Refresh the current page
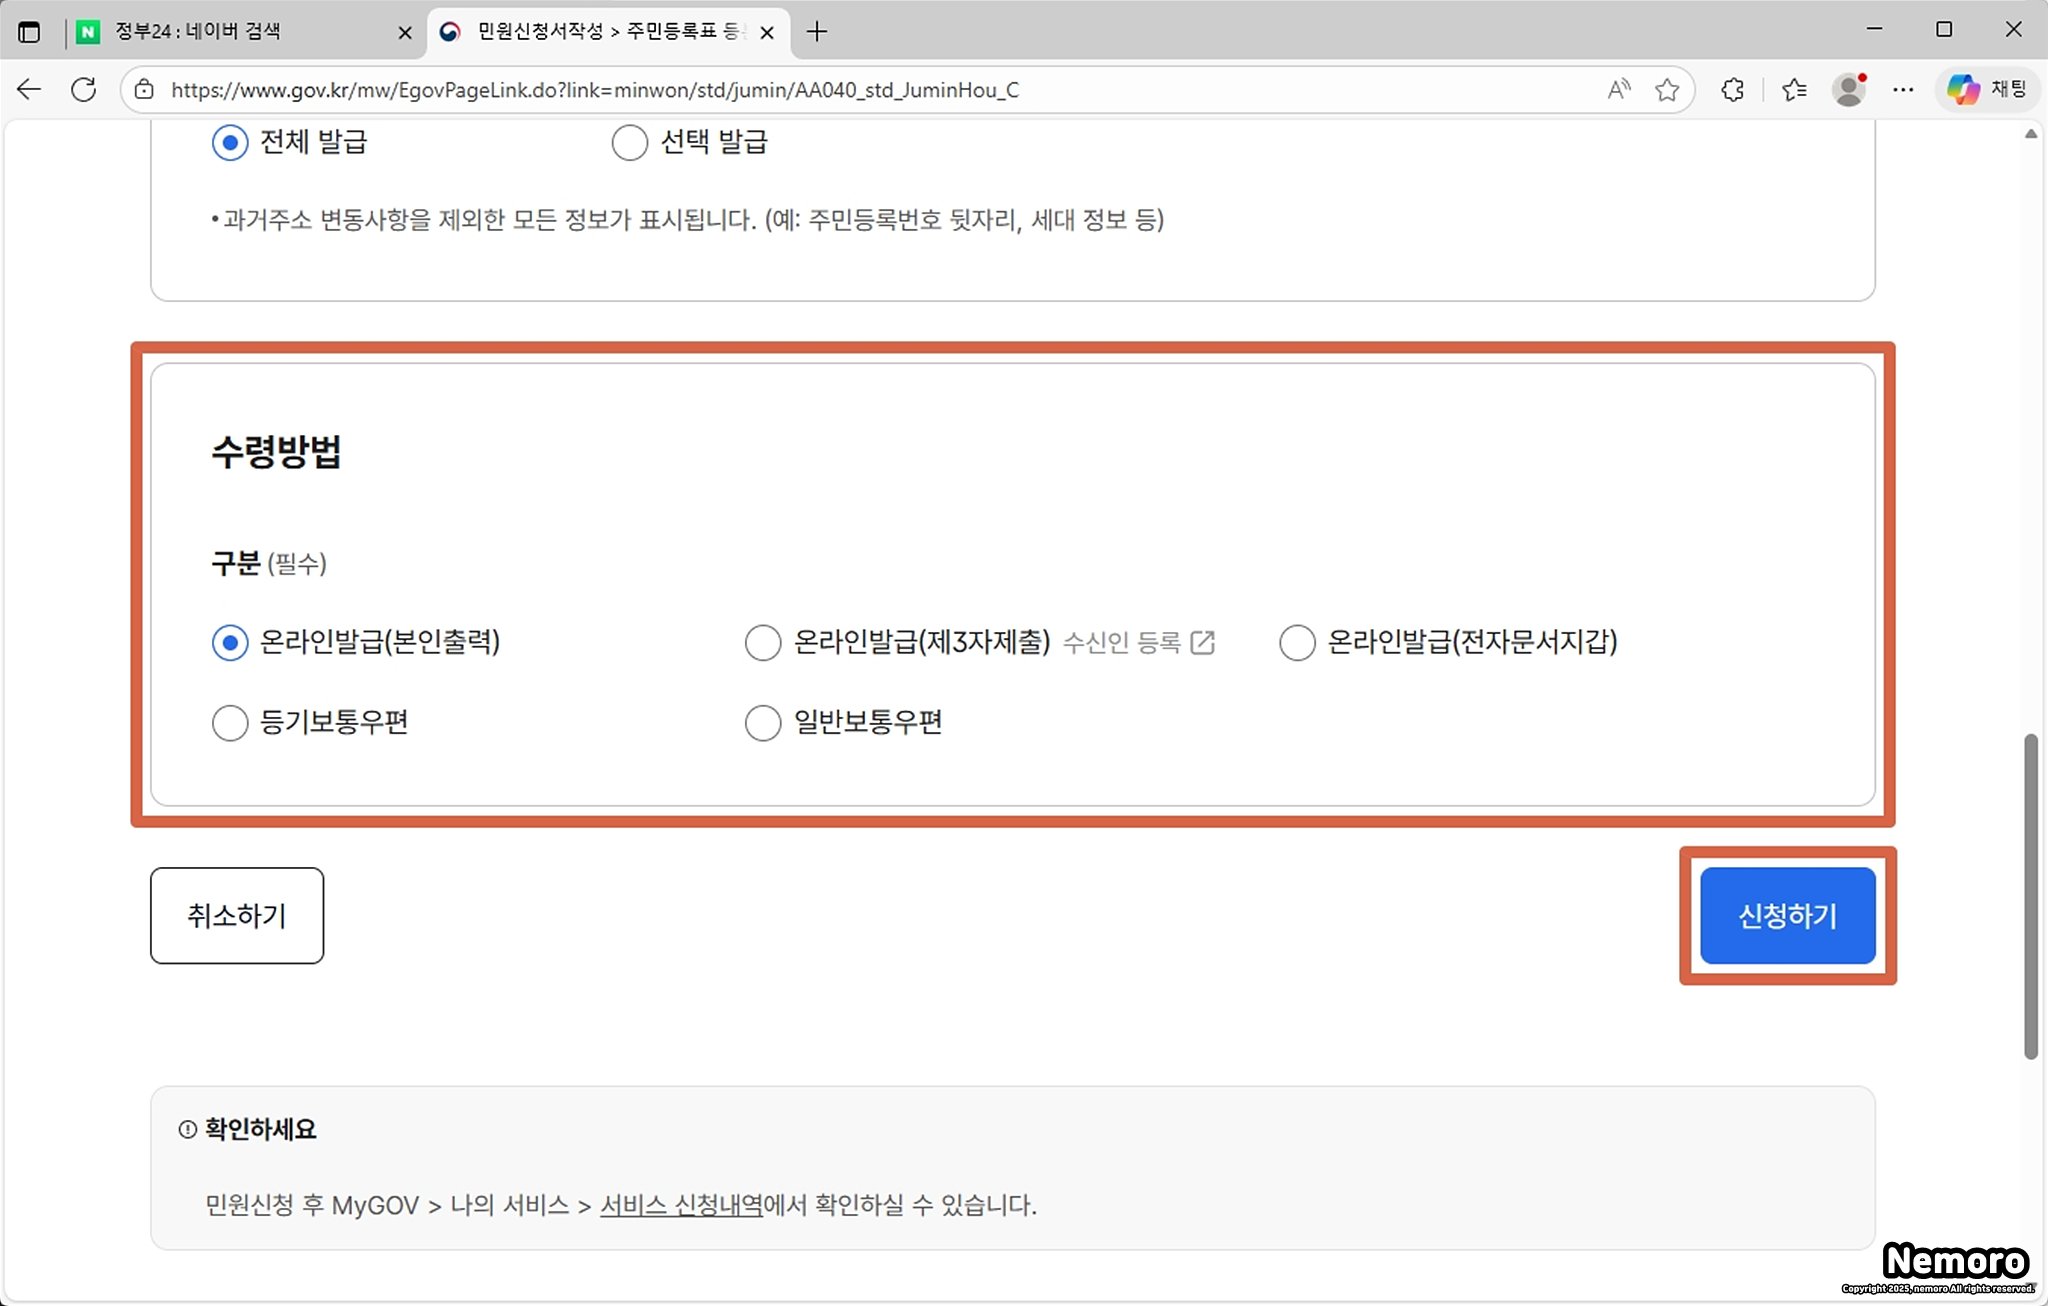2048x1306 pixels. tap(84, 90)
